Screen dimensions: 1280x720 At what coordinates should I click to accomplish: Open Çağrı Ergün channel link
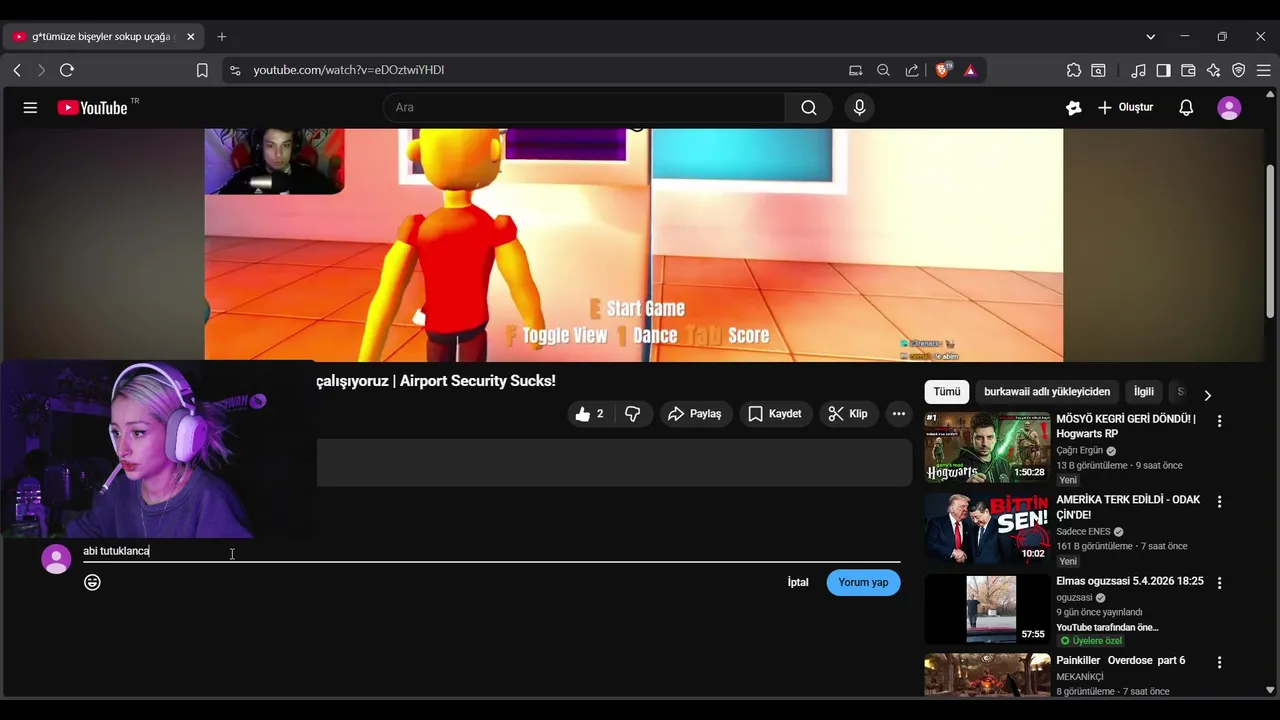[x=1079, y=451]
